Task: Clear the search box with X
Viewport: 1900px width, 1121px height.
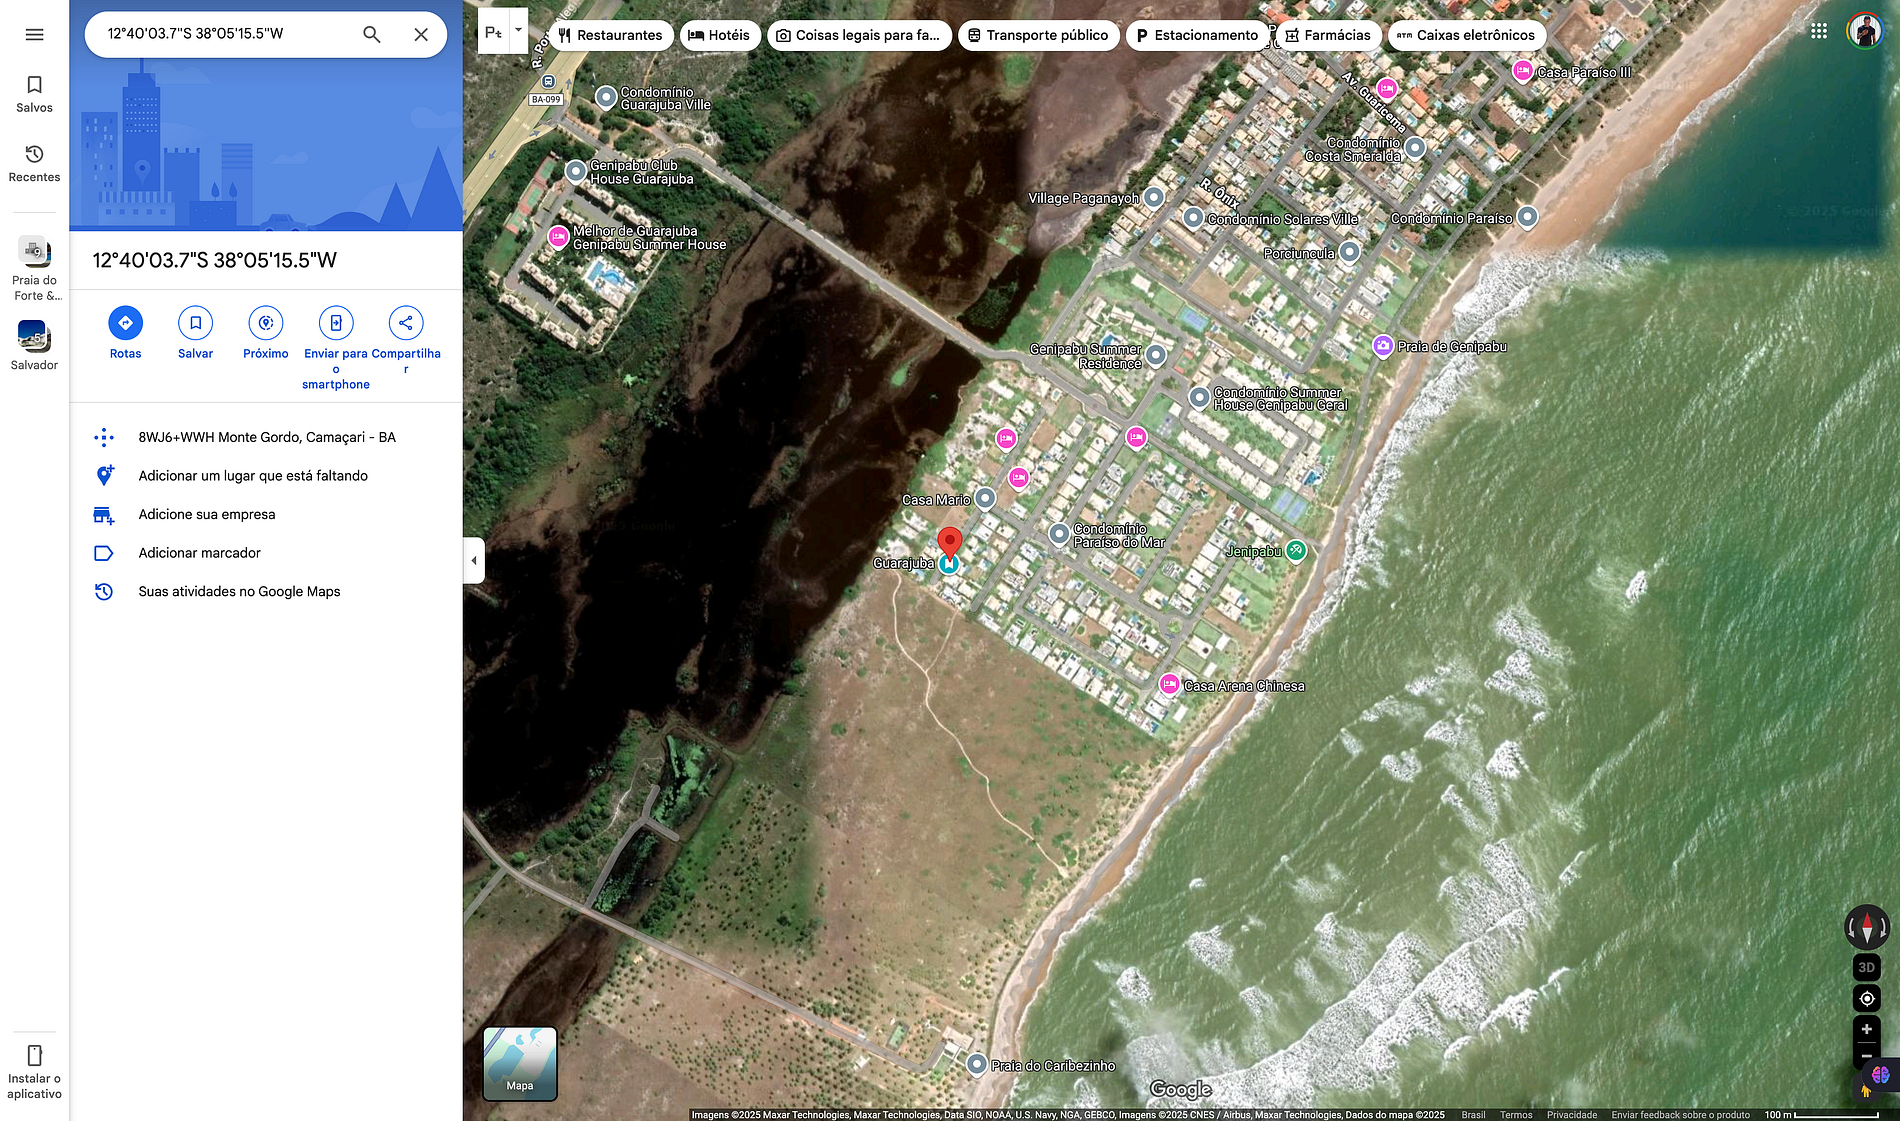Action: [x=421, y=35]
